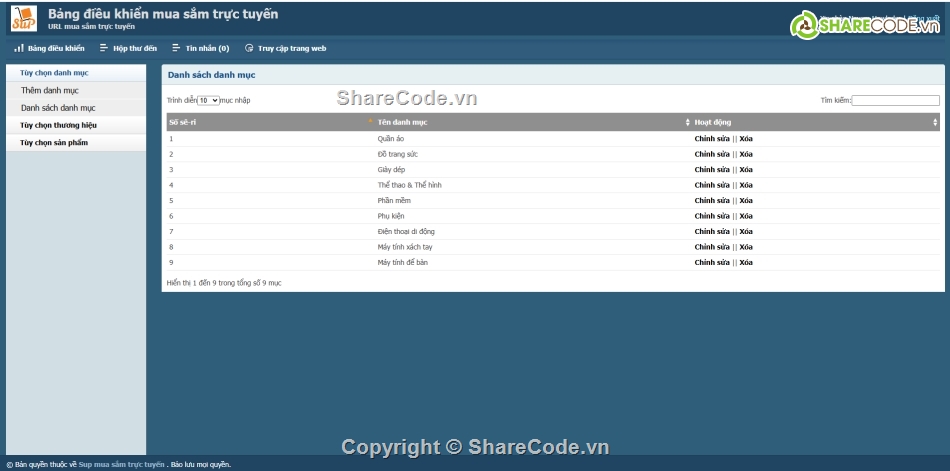950x471 pixels.
Task: Click Xóa for Phụ kiện
Action: 746,216
